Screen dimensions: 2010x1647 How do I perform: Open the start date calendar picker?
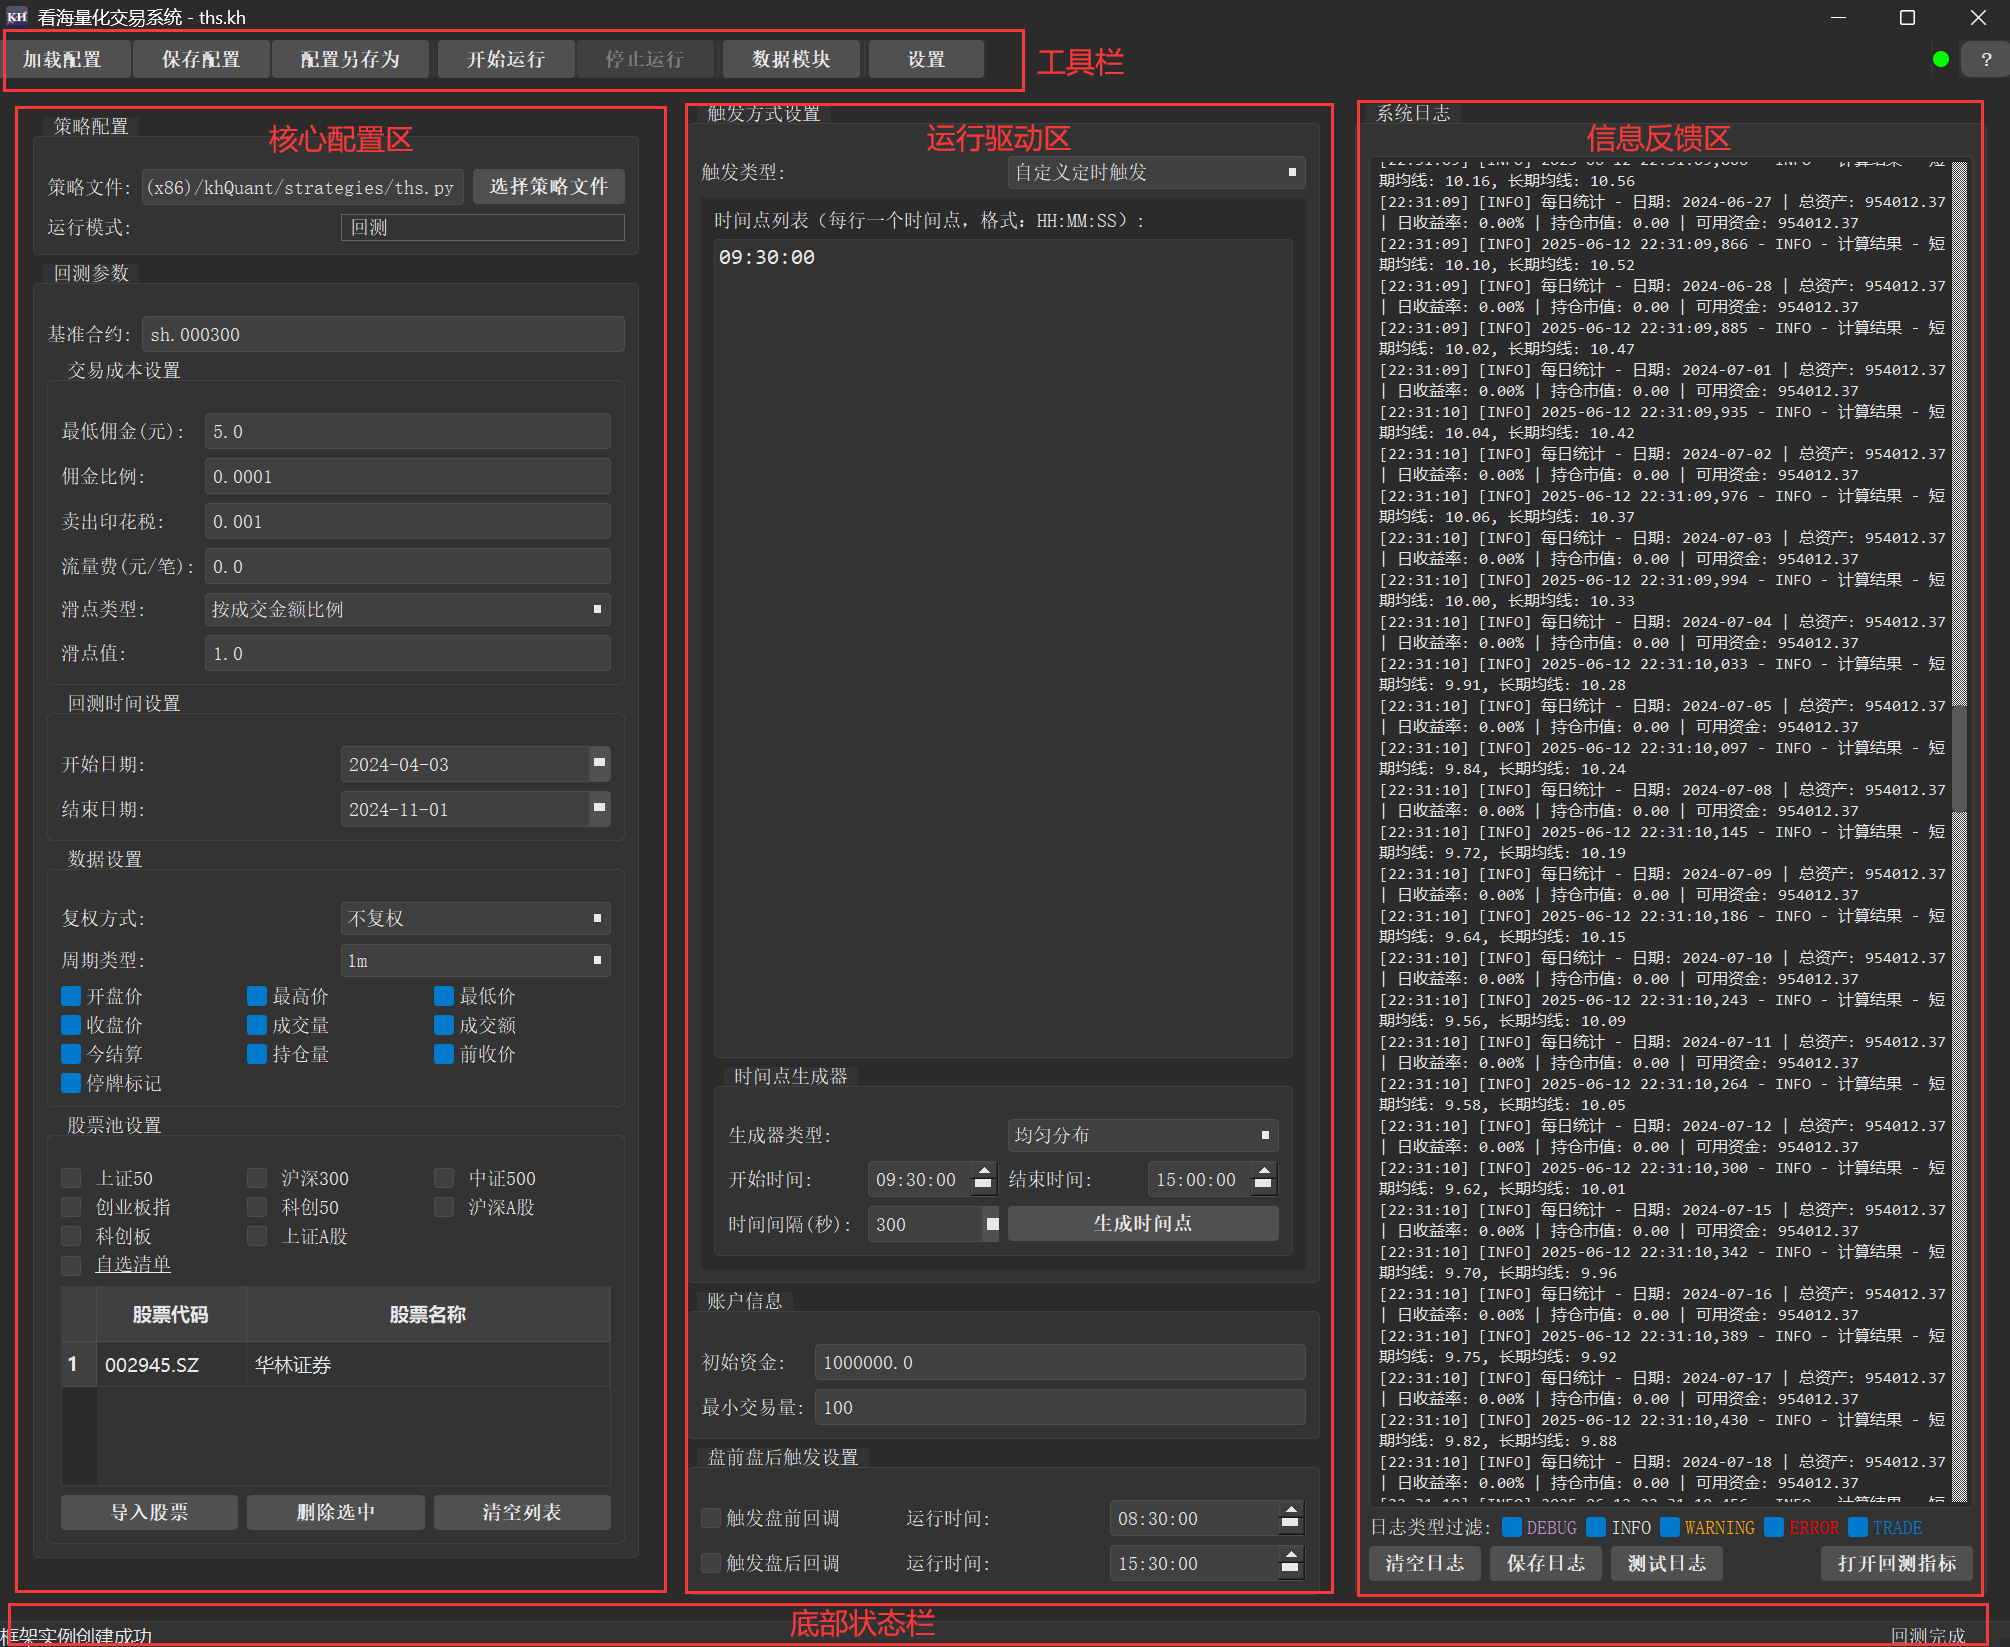(599, 764)
